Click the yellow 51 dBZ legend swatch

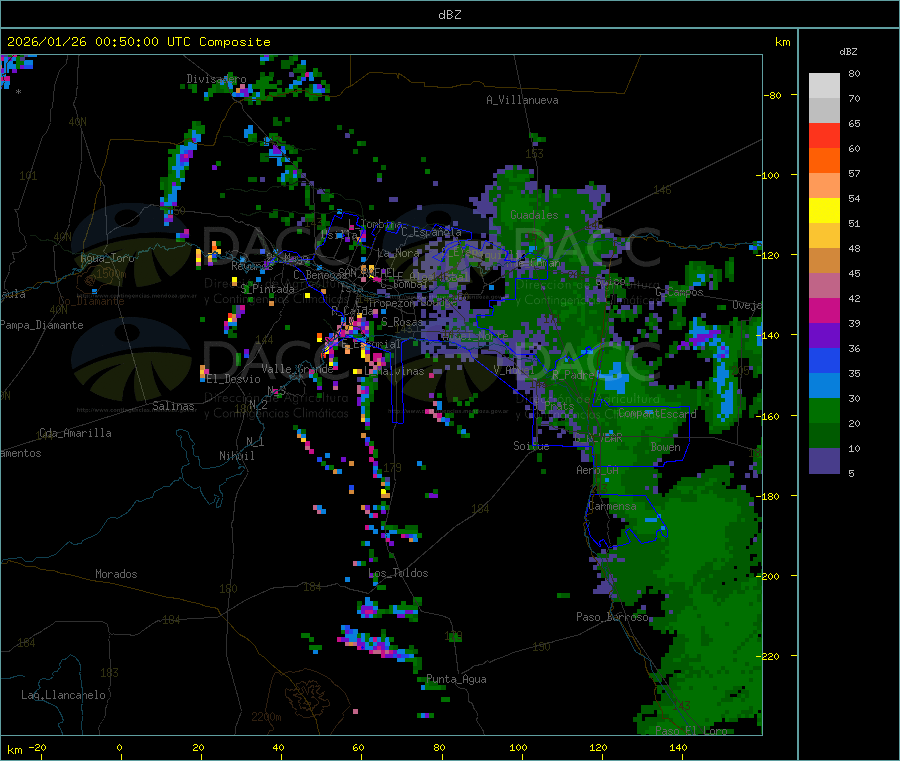coord(824,211)
